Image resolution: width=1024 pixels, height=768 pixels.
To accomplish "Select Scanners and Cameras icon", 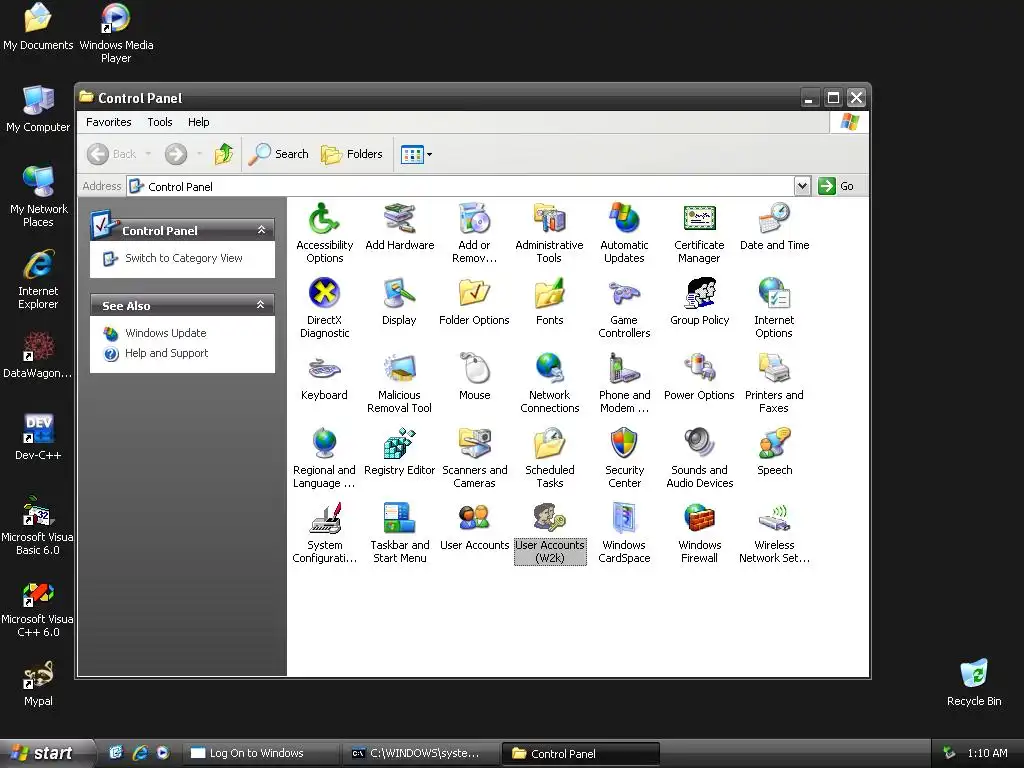I will point(474,458).
